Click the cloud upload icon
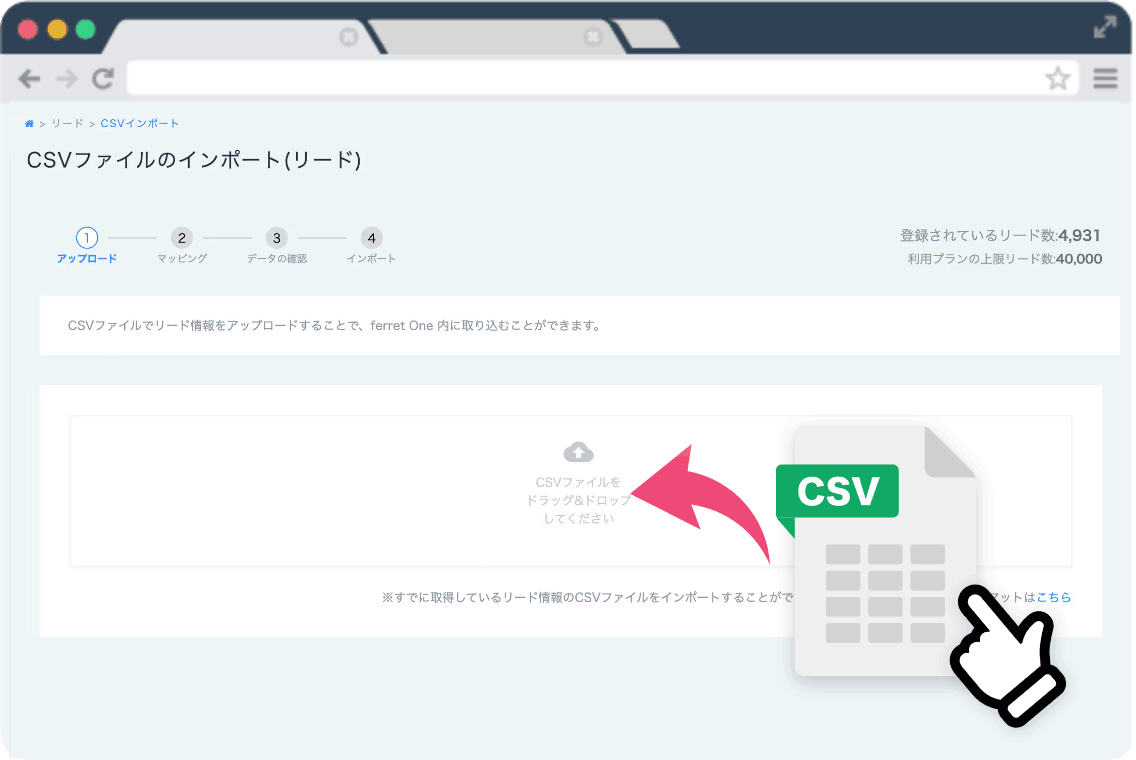 pos(578,452)
